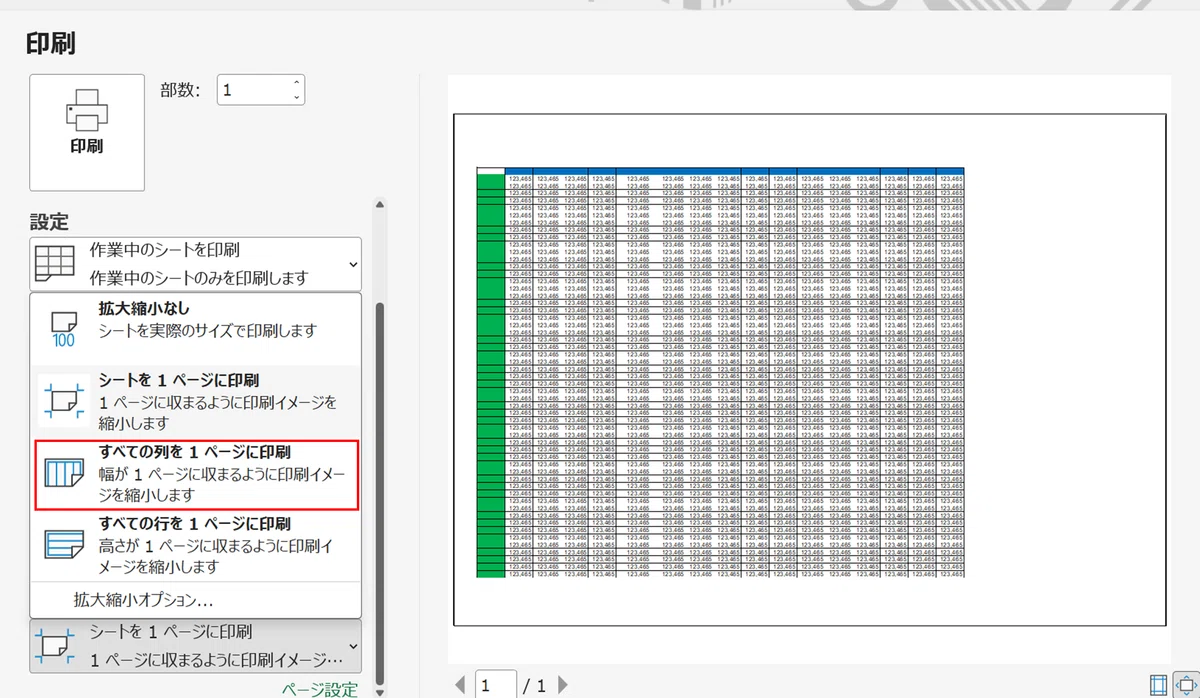
Task: Click the 設定 heading text
Action: click(x=48, y=221)
